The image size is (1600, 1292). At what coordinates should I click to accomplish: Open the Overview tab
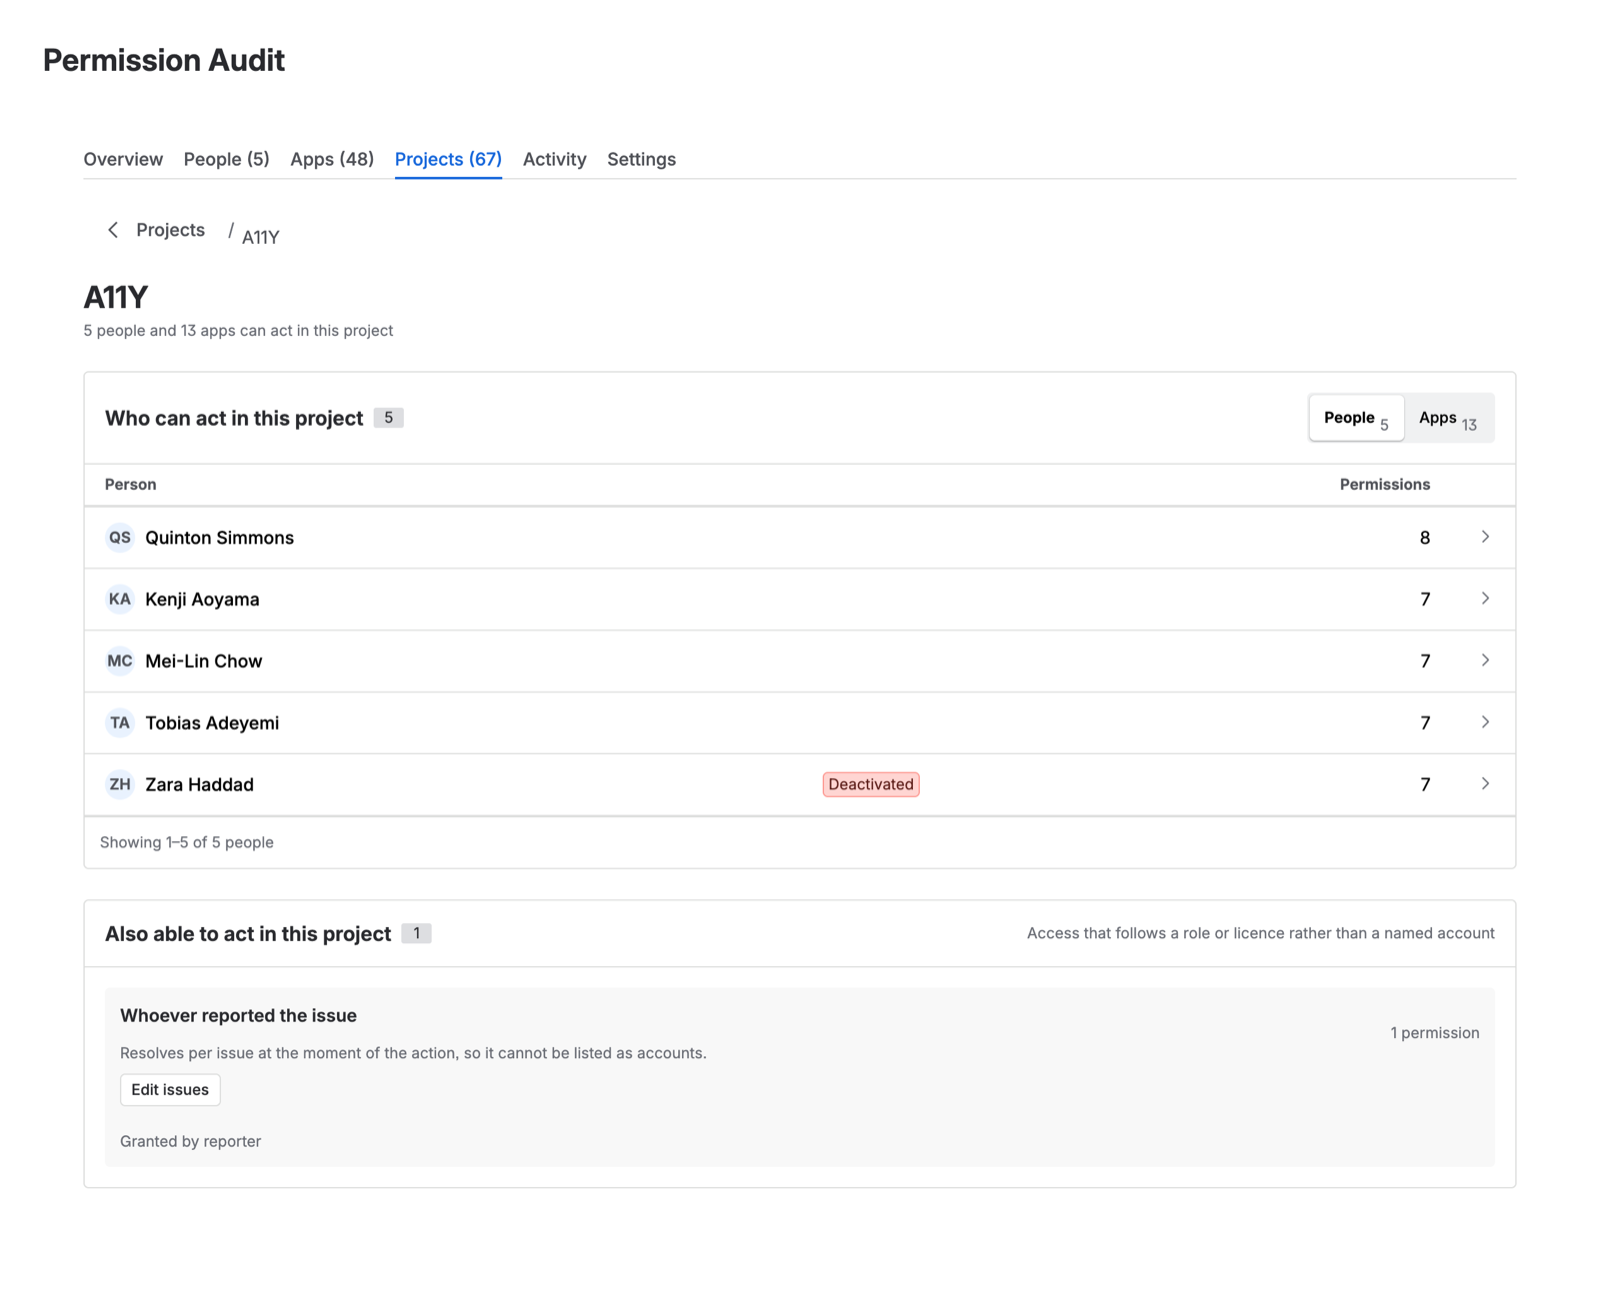point(123,159)
